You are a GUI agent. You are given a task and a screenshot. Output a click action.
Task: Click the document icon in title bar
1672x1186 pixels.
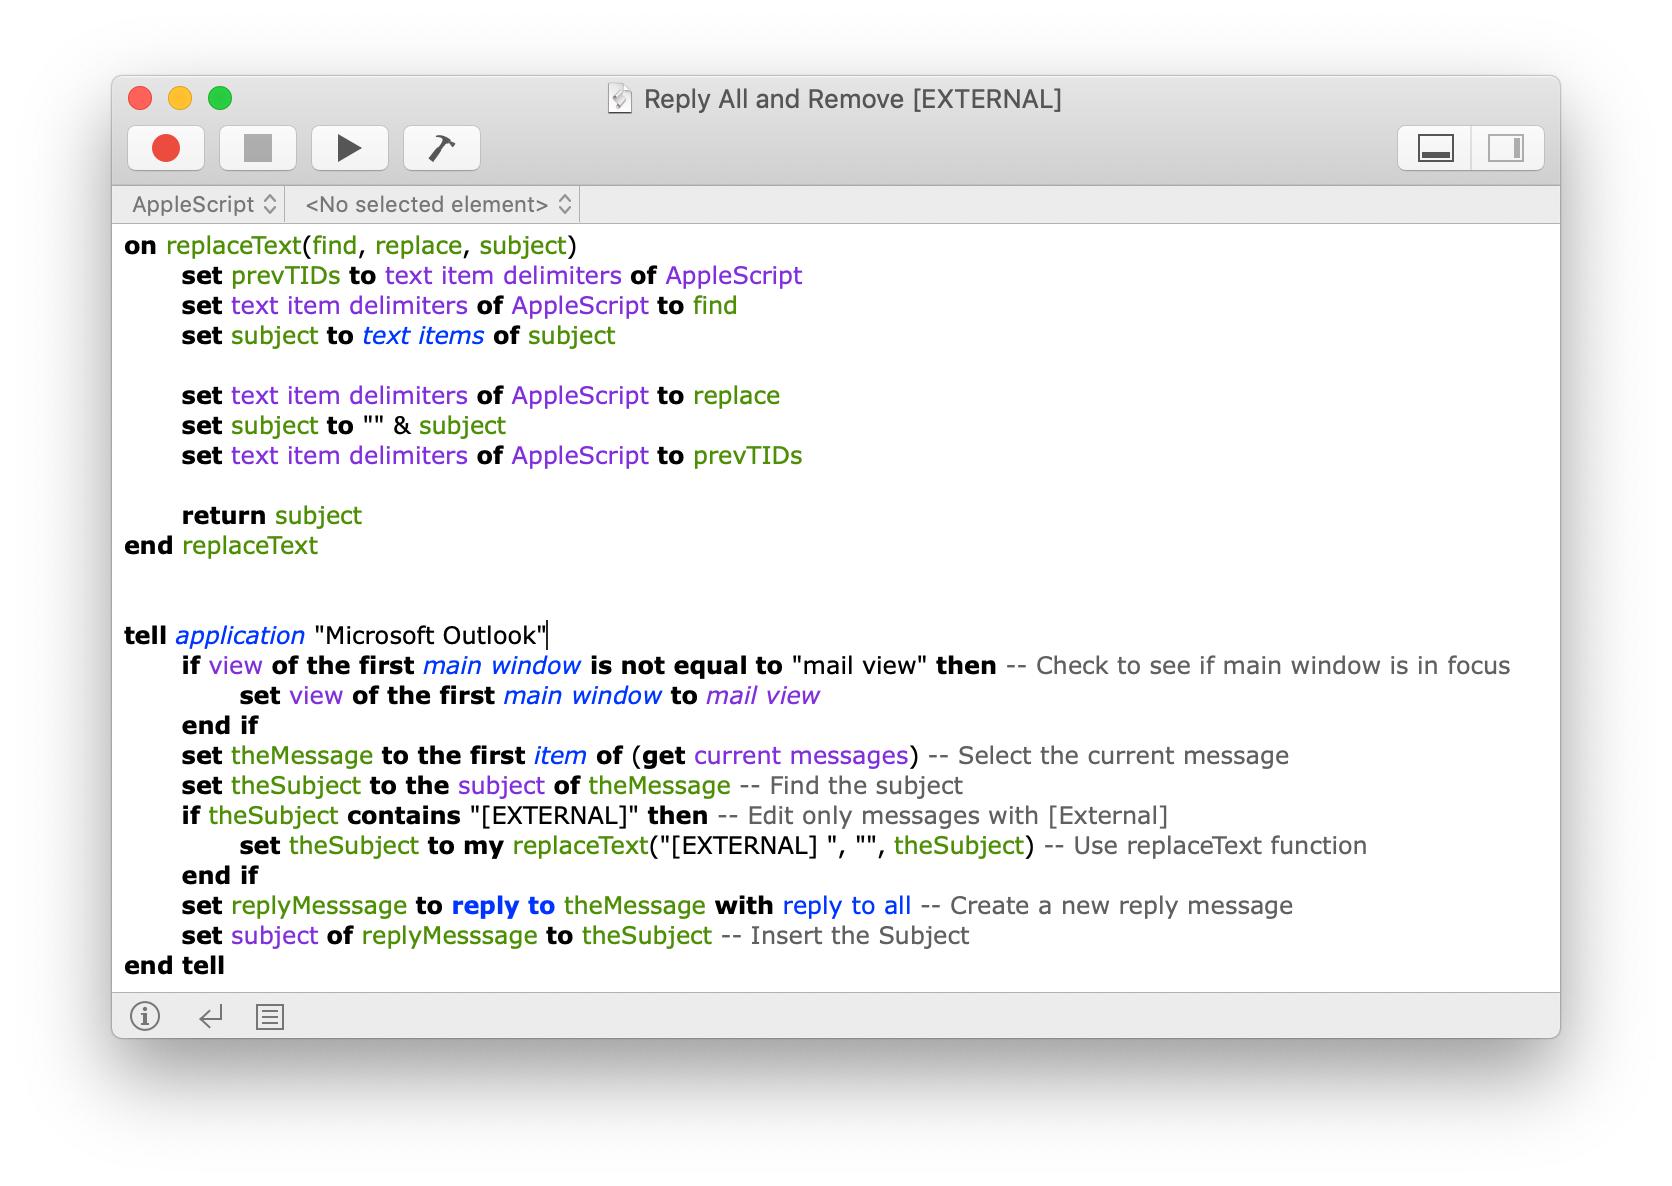point(620,98)
